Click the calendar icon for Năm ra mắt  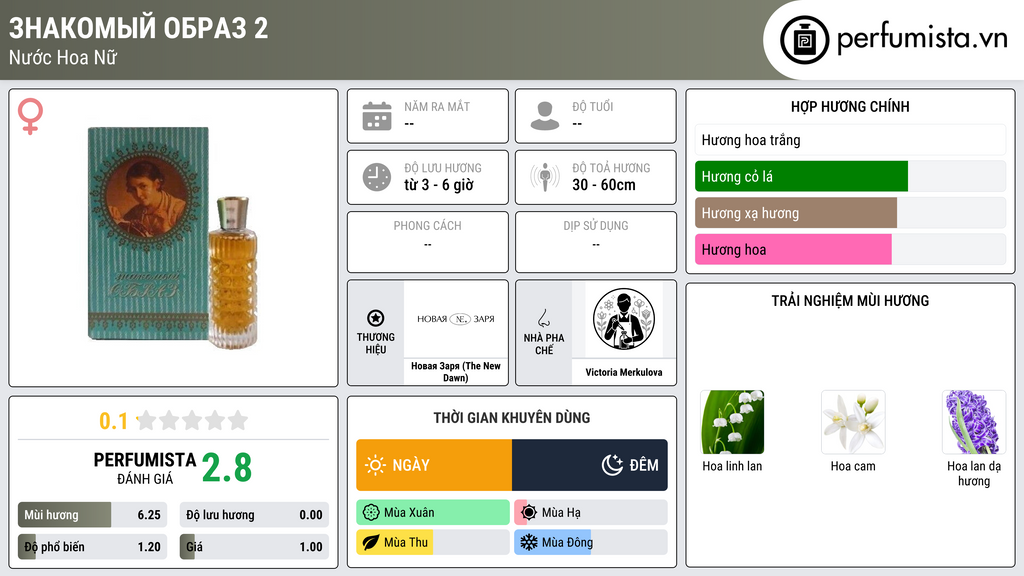click(x=377, y=116)
